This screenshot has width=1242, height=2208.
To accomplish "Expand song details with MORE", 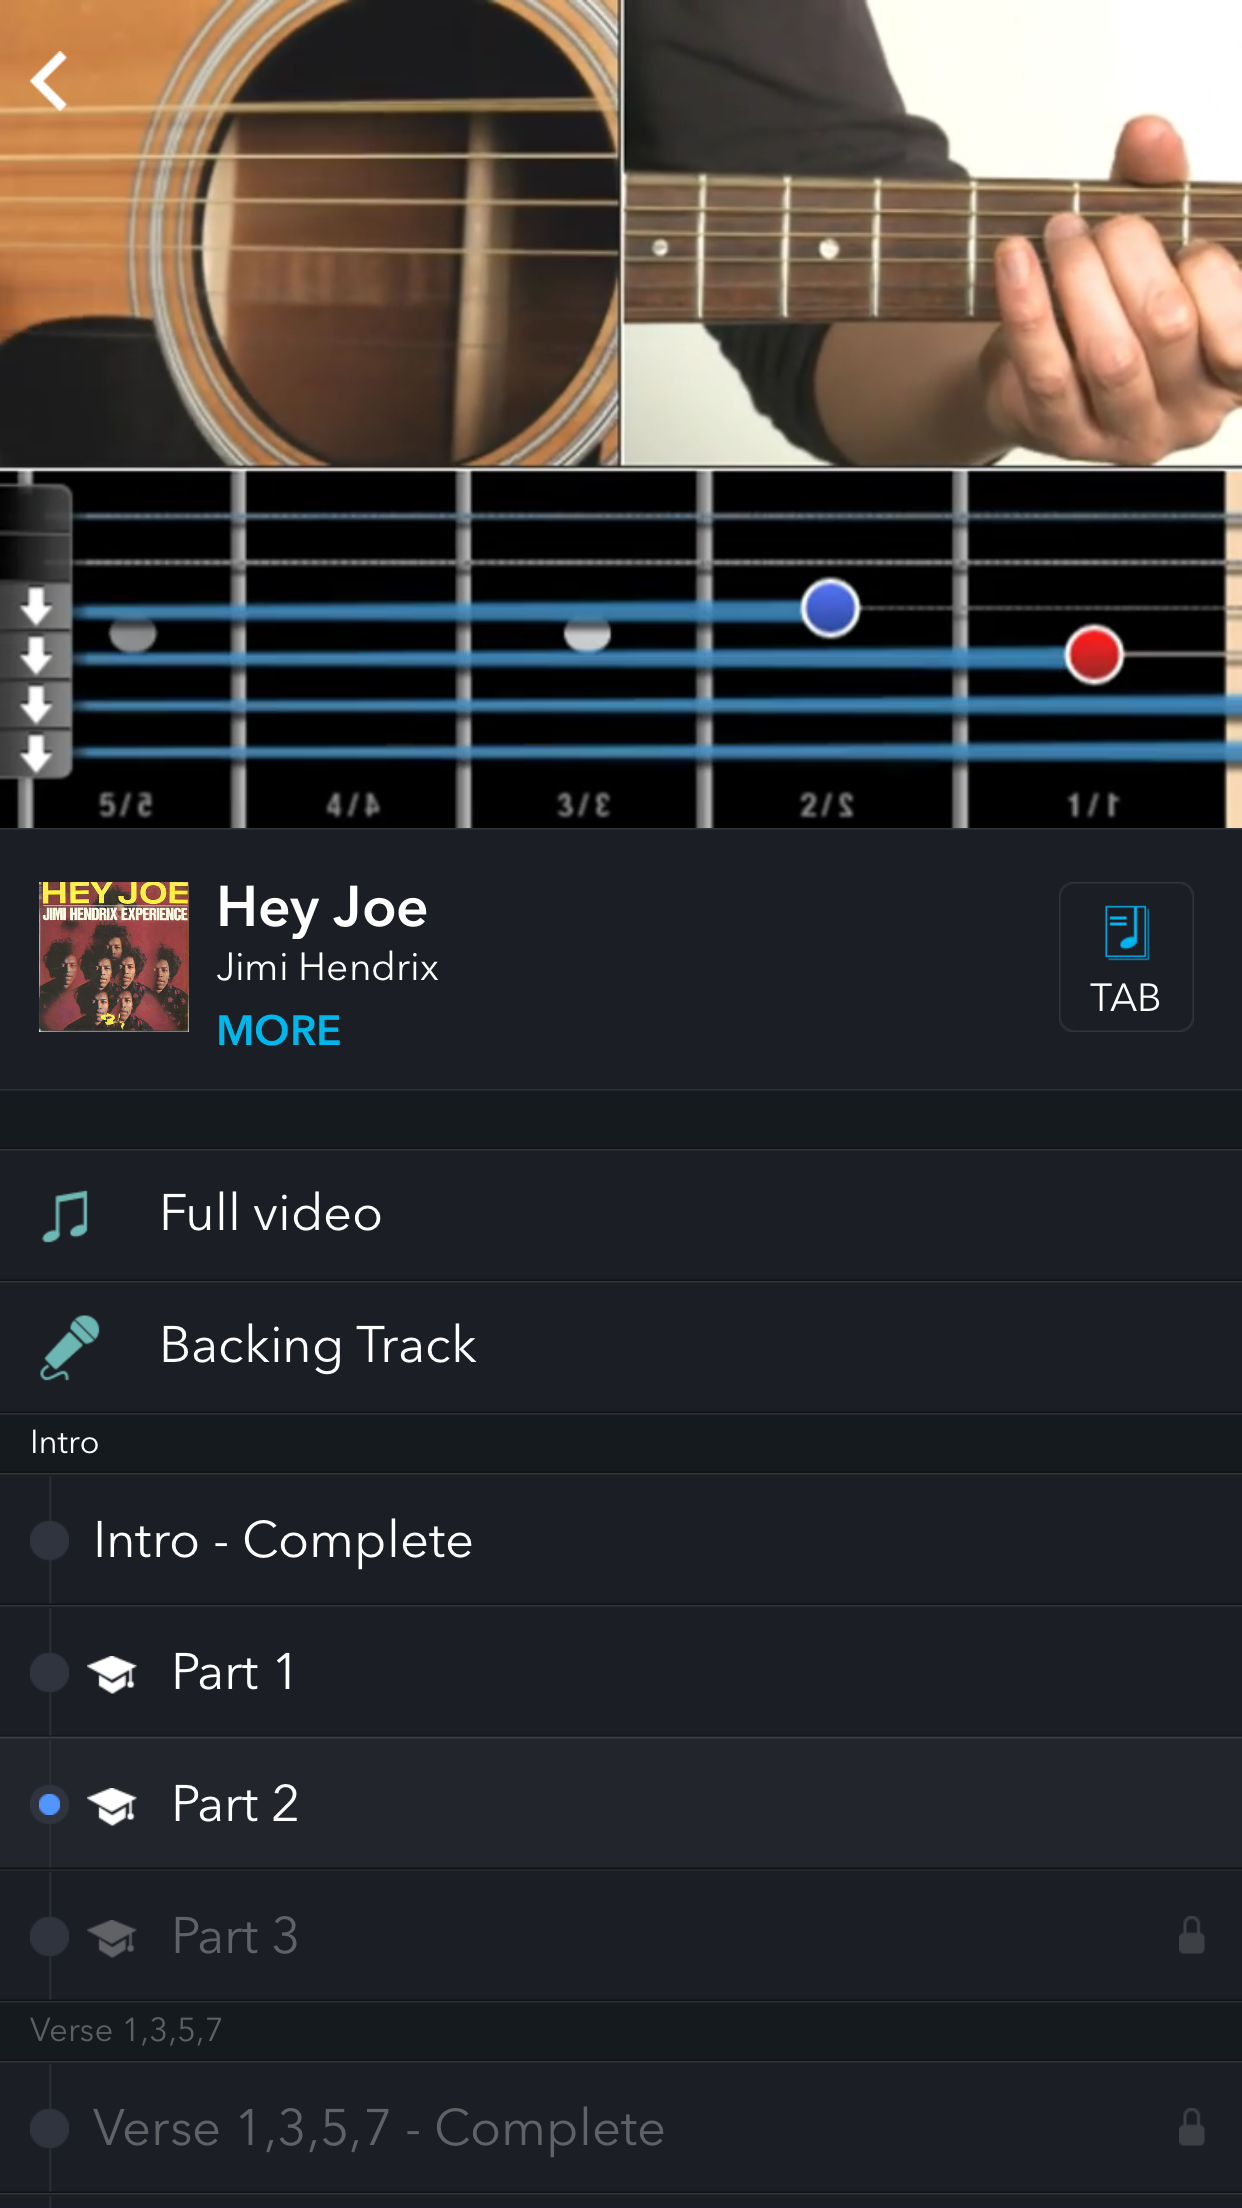I will click(x=279, y=1031).
